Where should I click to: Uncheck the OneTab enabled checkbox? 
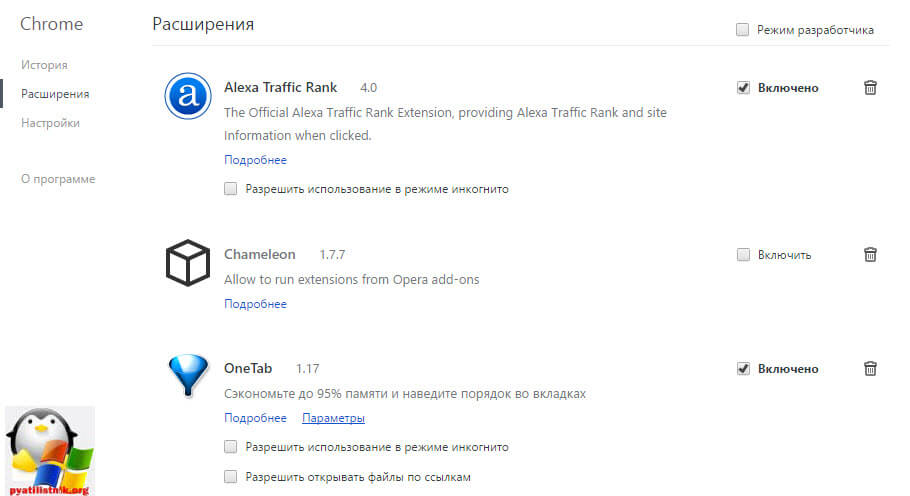743,369
